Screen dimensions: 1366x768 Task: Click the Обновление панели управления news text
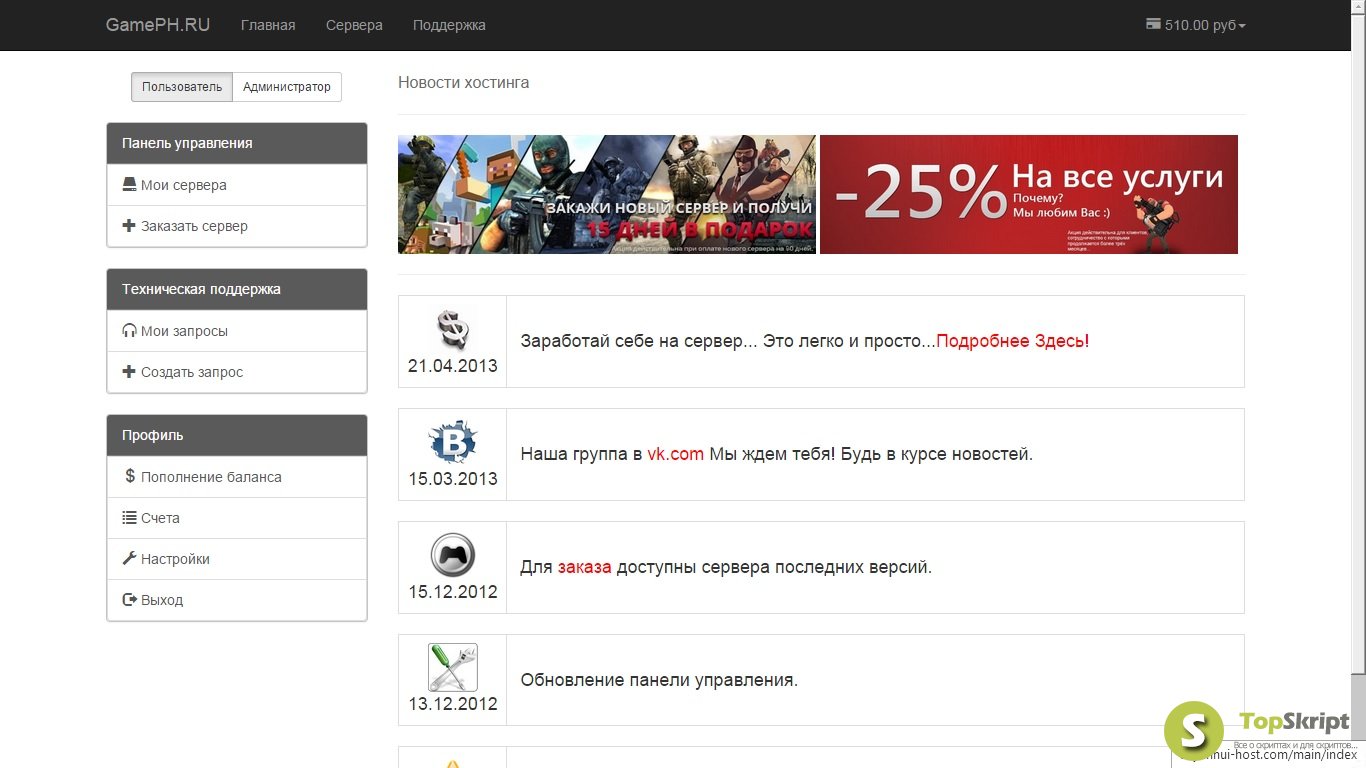[659, 680]
